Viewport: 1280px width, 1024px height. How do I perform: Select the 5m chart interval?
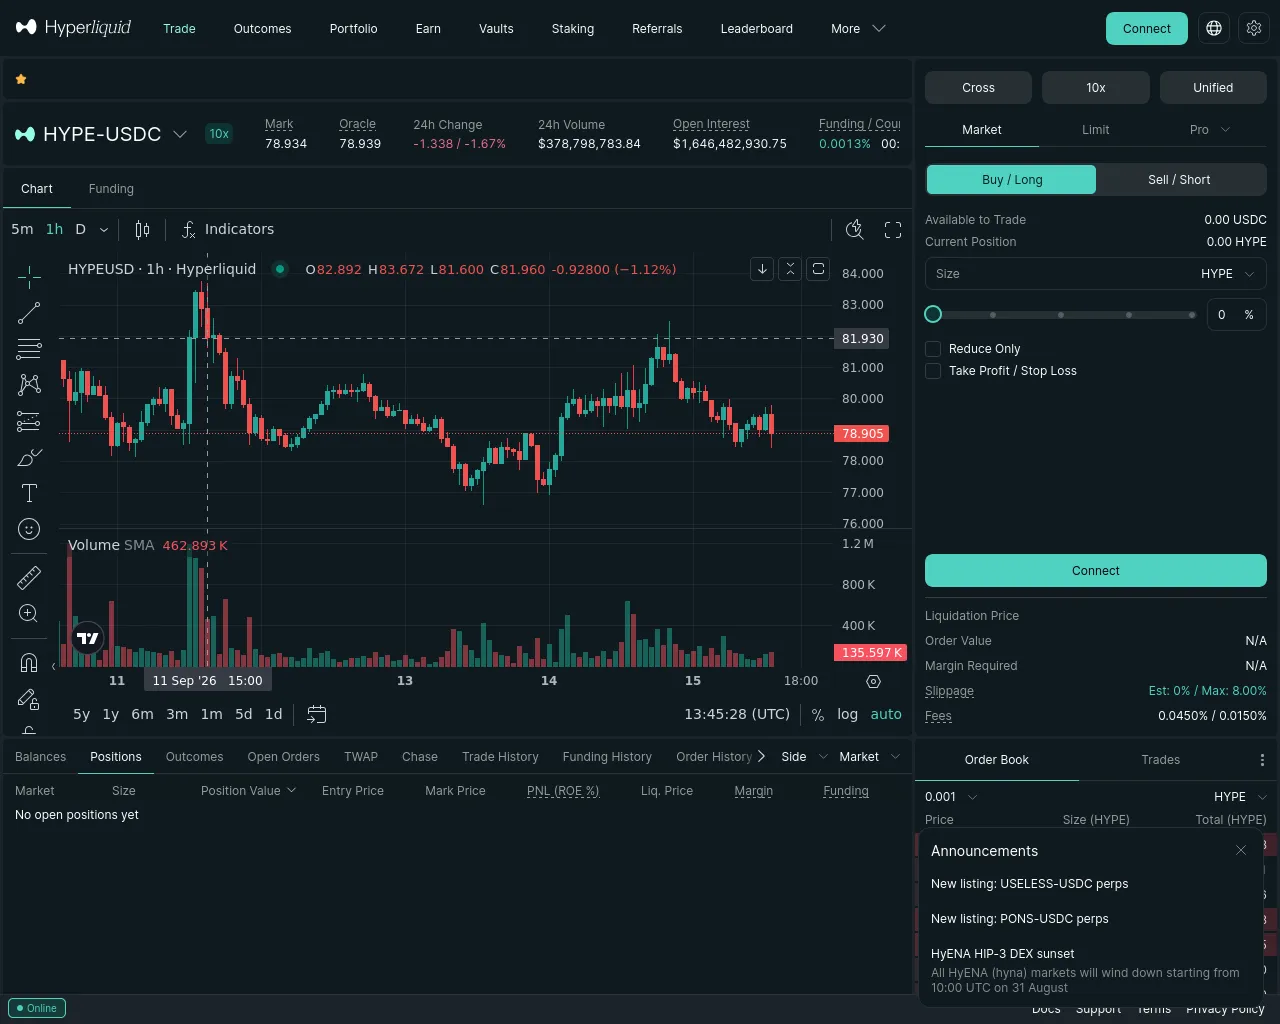coord(22,229)
